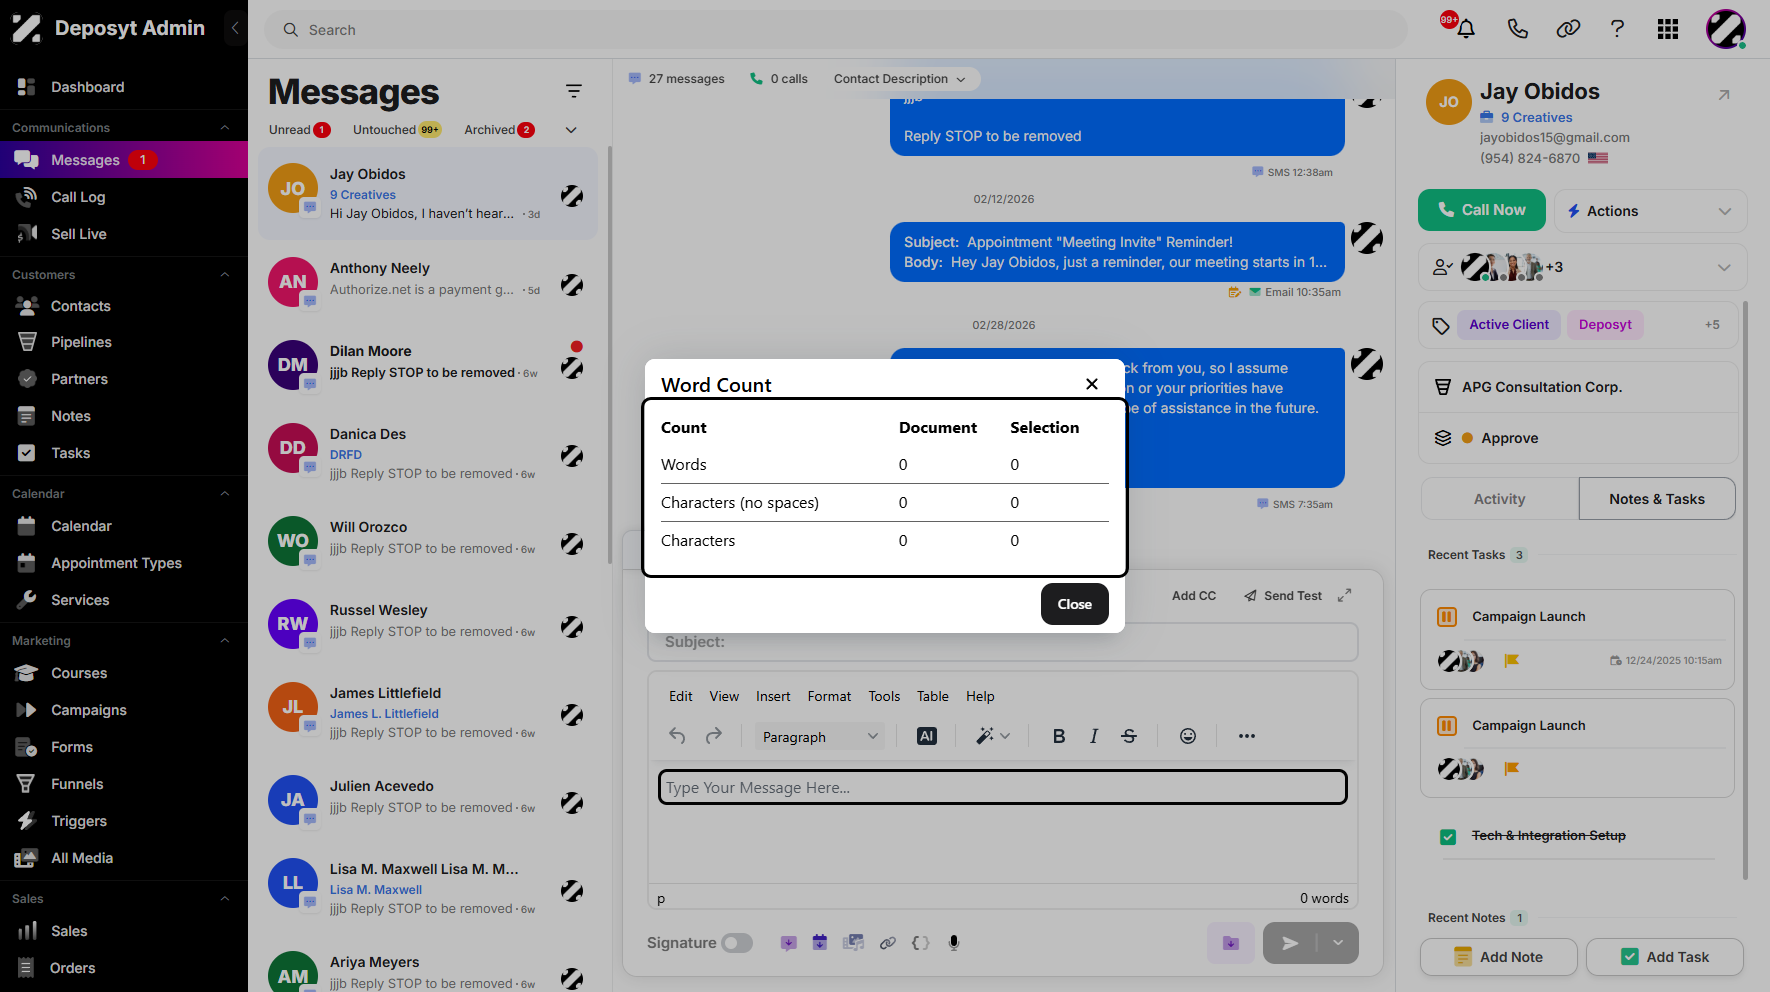Click the redo arrow in editor
This screenshot has width=1770, height=992.
713,736
